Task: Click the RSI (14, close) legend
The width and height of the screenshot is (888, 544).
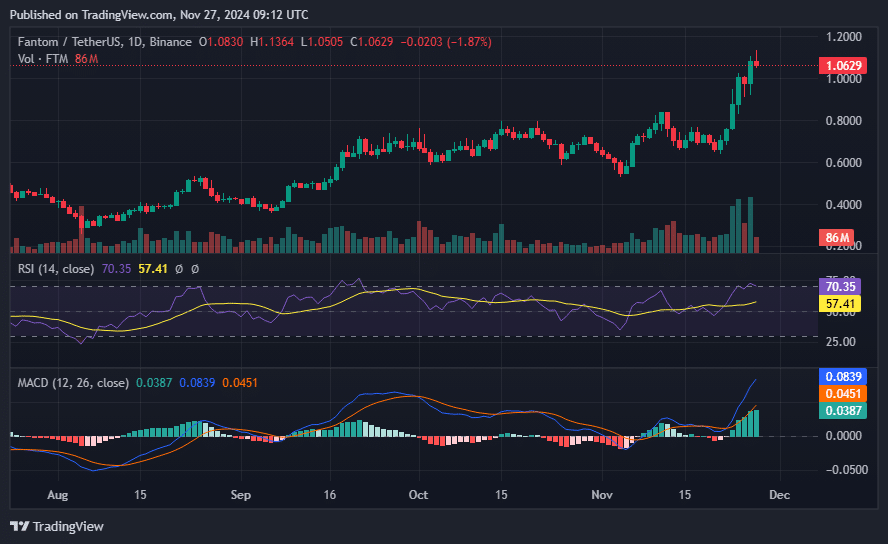Action: click(x=56, y=269)
